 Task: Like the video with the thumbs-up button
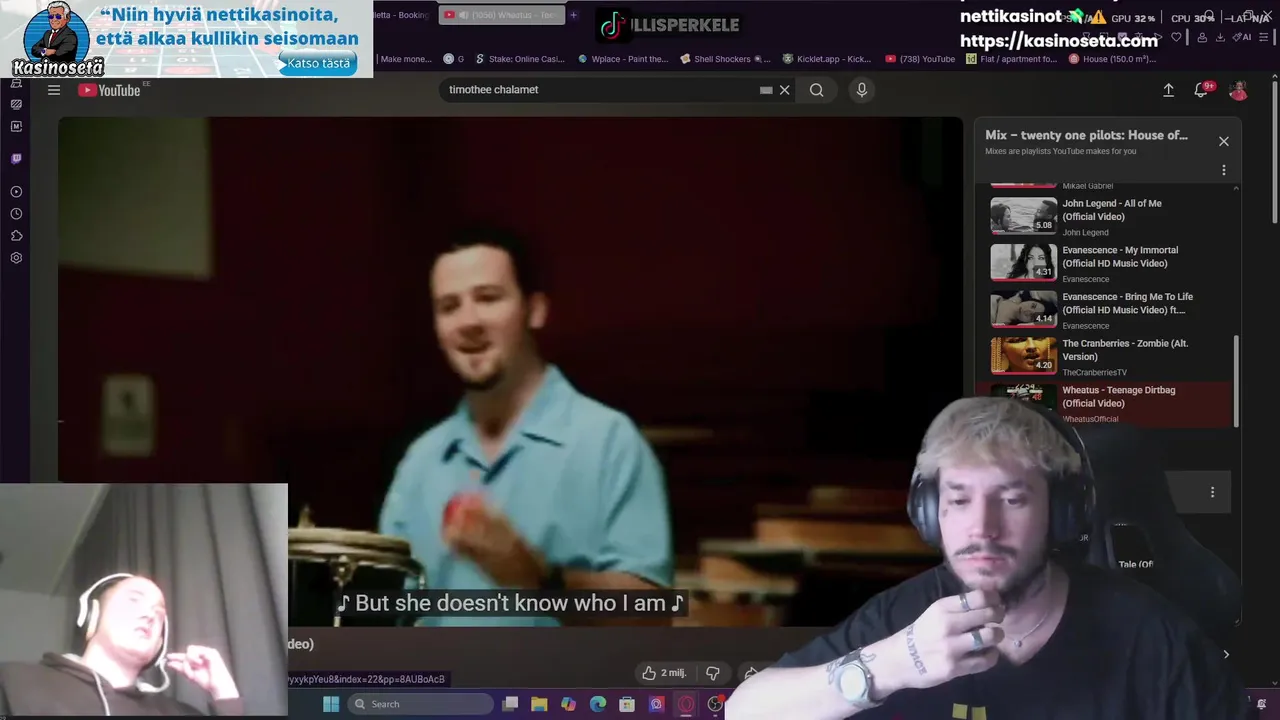click(664, 673)
